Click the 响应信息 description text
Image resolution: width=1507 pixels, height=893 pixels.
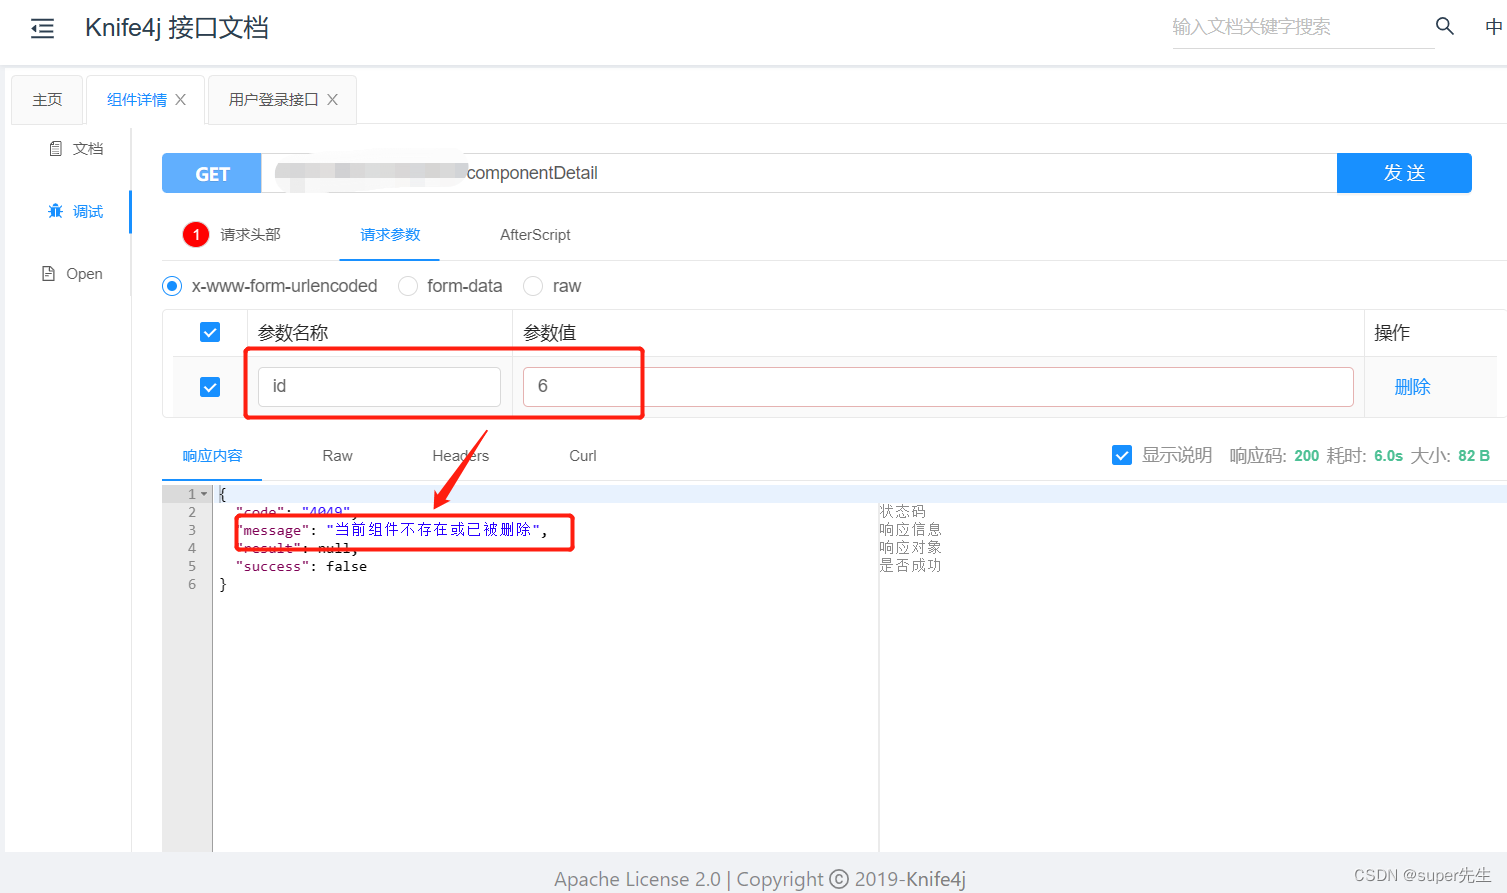(910, 529)
